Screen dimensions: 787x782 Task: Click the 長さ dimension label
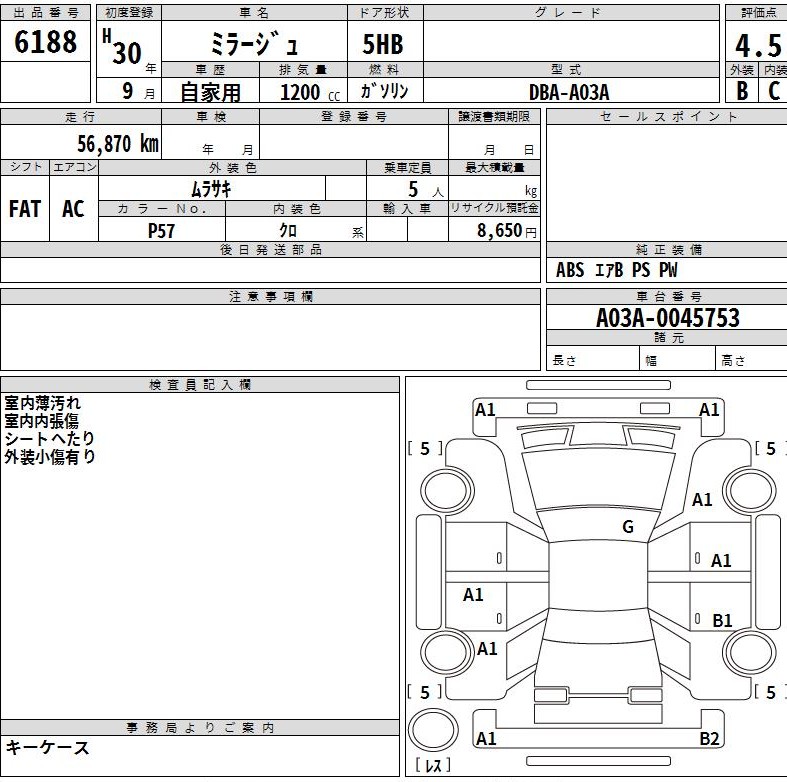[x=565, y=360]
